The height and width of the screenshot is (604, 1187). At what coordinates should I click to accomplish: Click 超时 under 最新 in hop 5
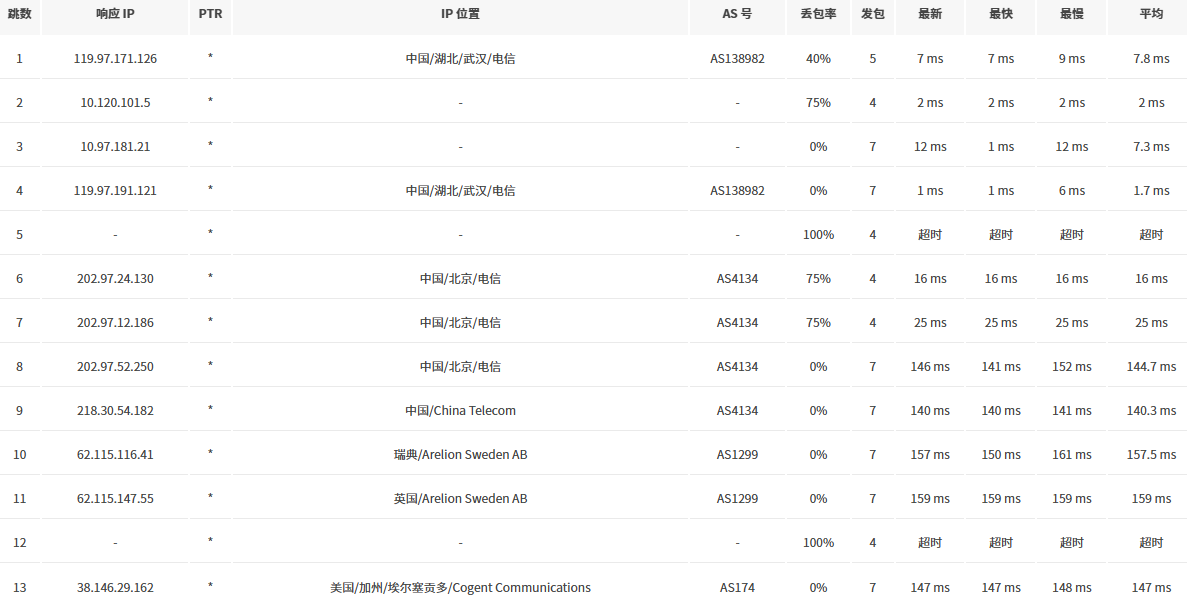[930, 235]
